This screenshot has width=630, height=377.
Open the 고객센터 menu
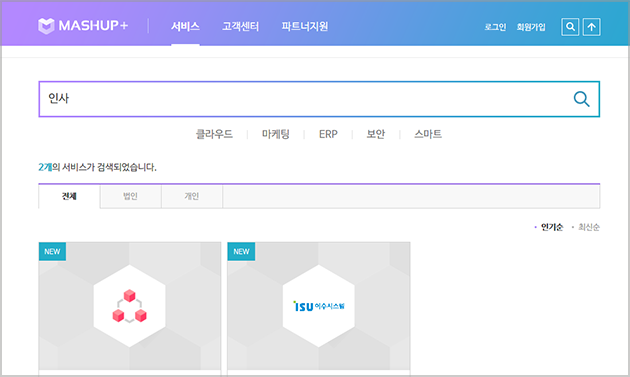(240, 27)
